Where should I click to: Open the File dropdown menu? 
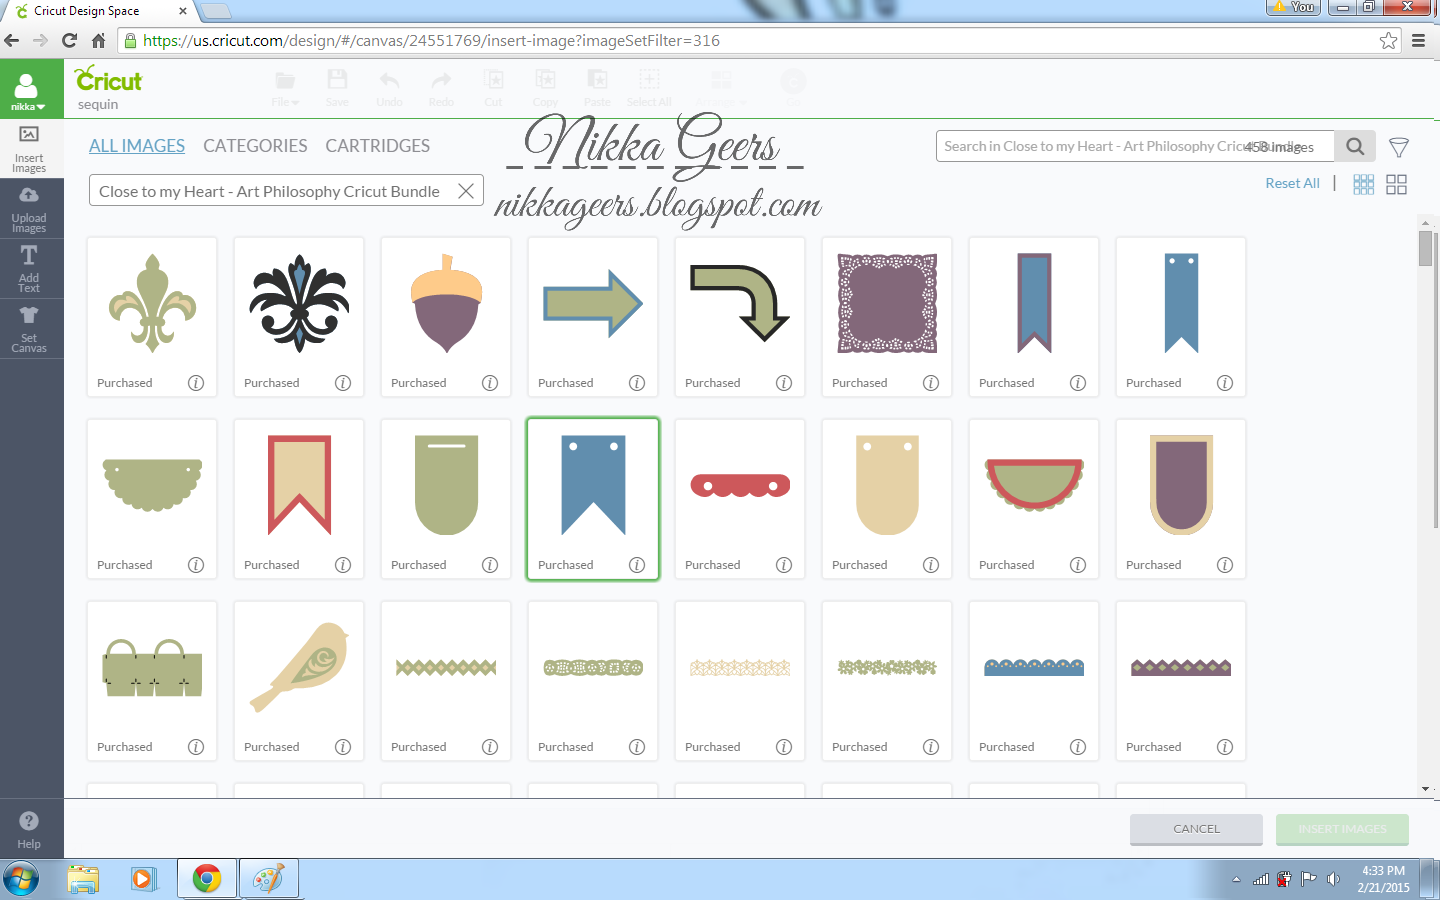point(285,88)
